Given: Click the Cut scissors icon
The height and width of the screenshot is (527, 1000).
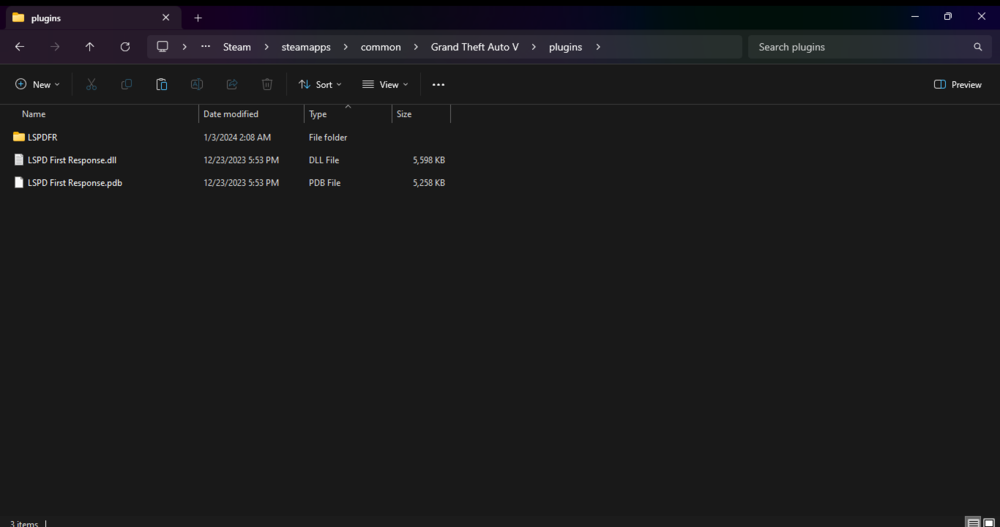Looking at the screenshot, I should pos(91,85).
